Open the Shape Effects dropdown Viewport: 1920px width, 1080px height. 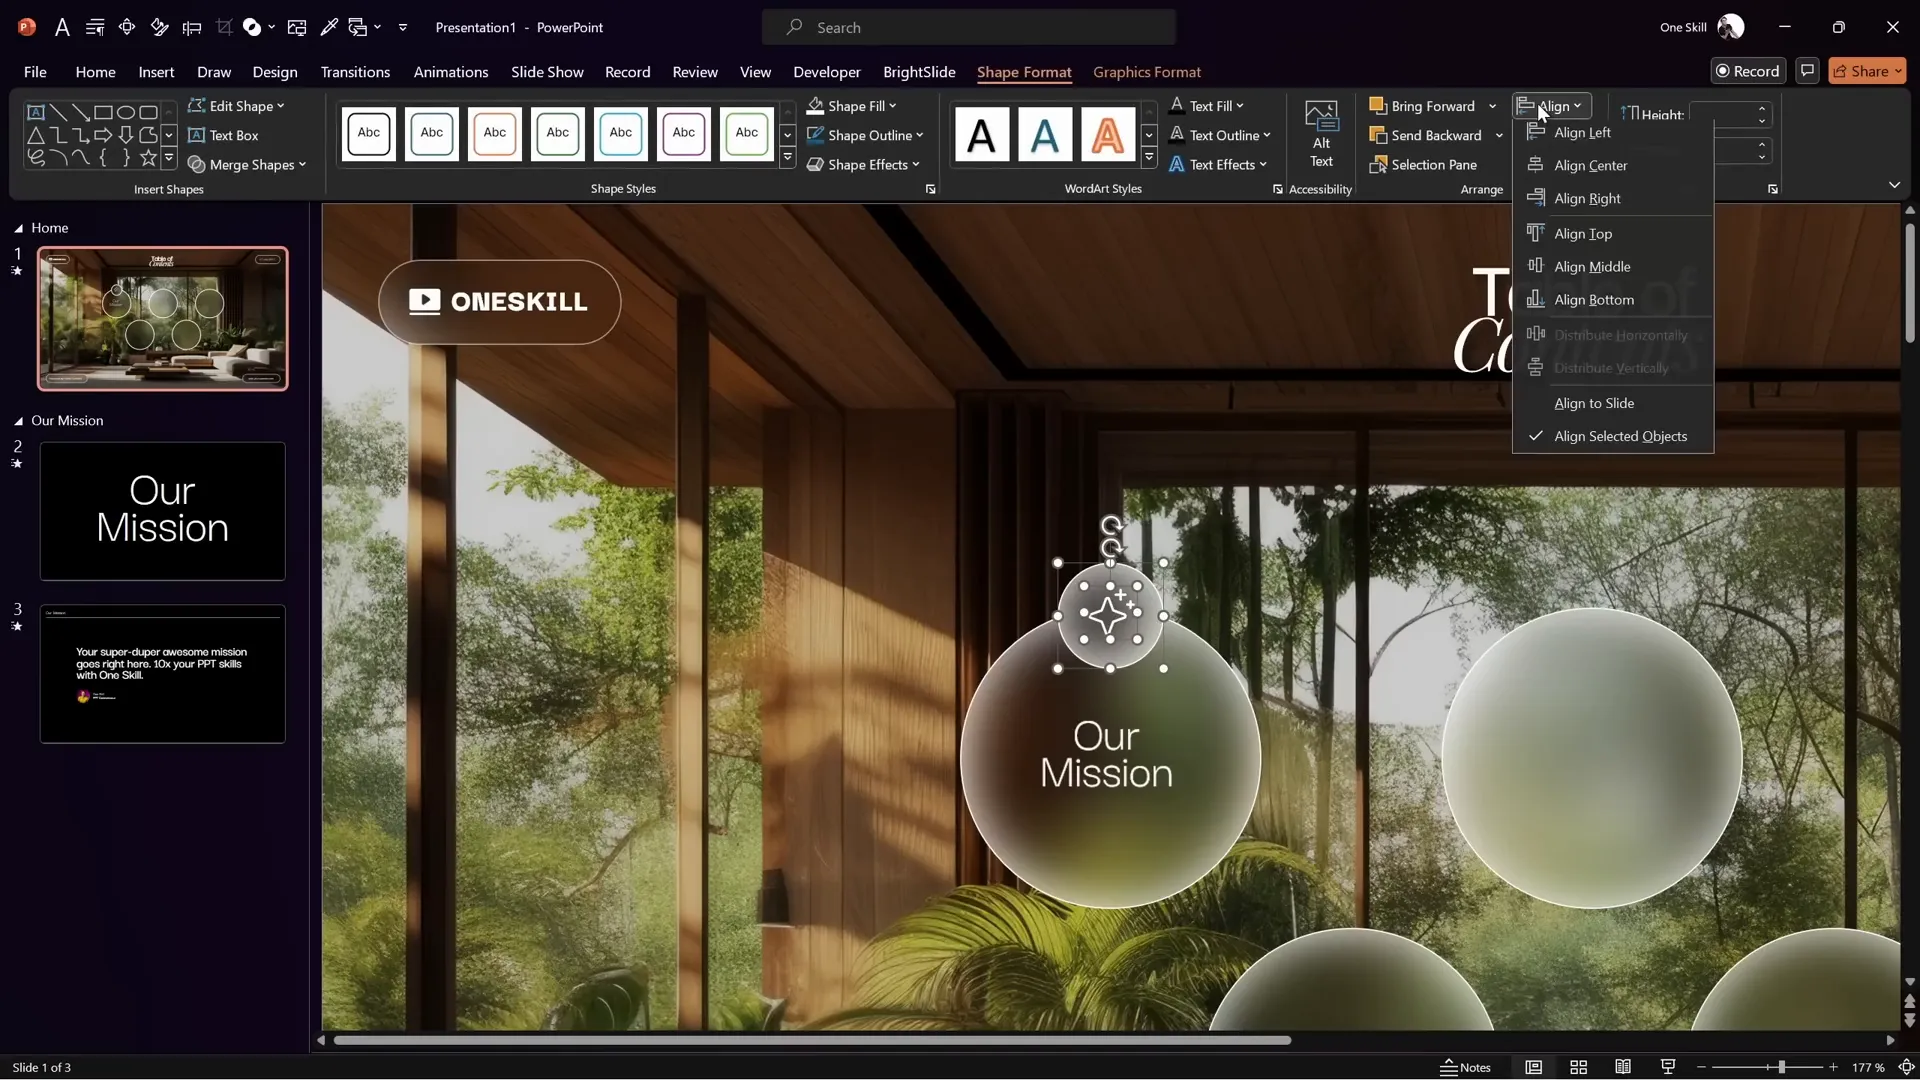coord(863,164)
